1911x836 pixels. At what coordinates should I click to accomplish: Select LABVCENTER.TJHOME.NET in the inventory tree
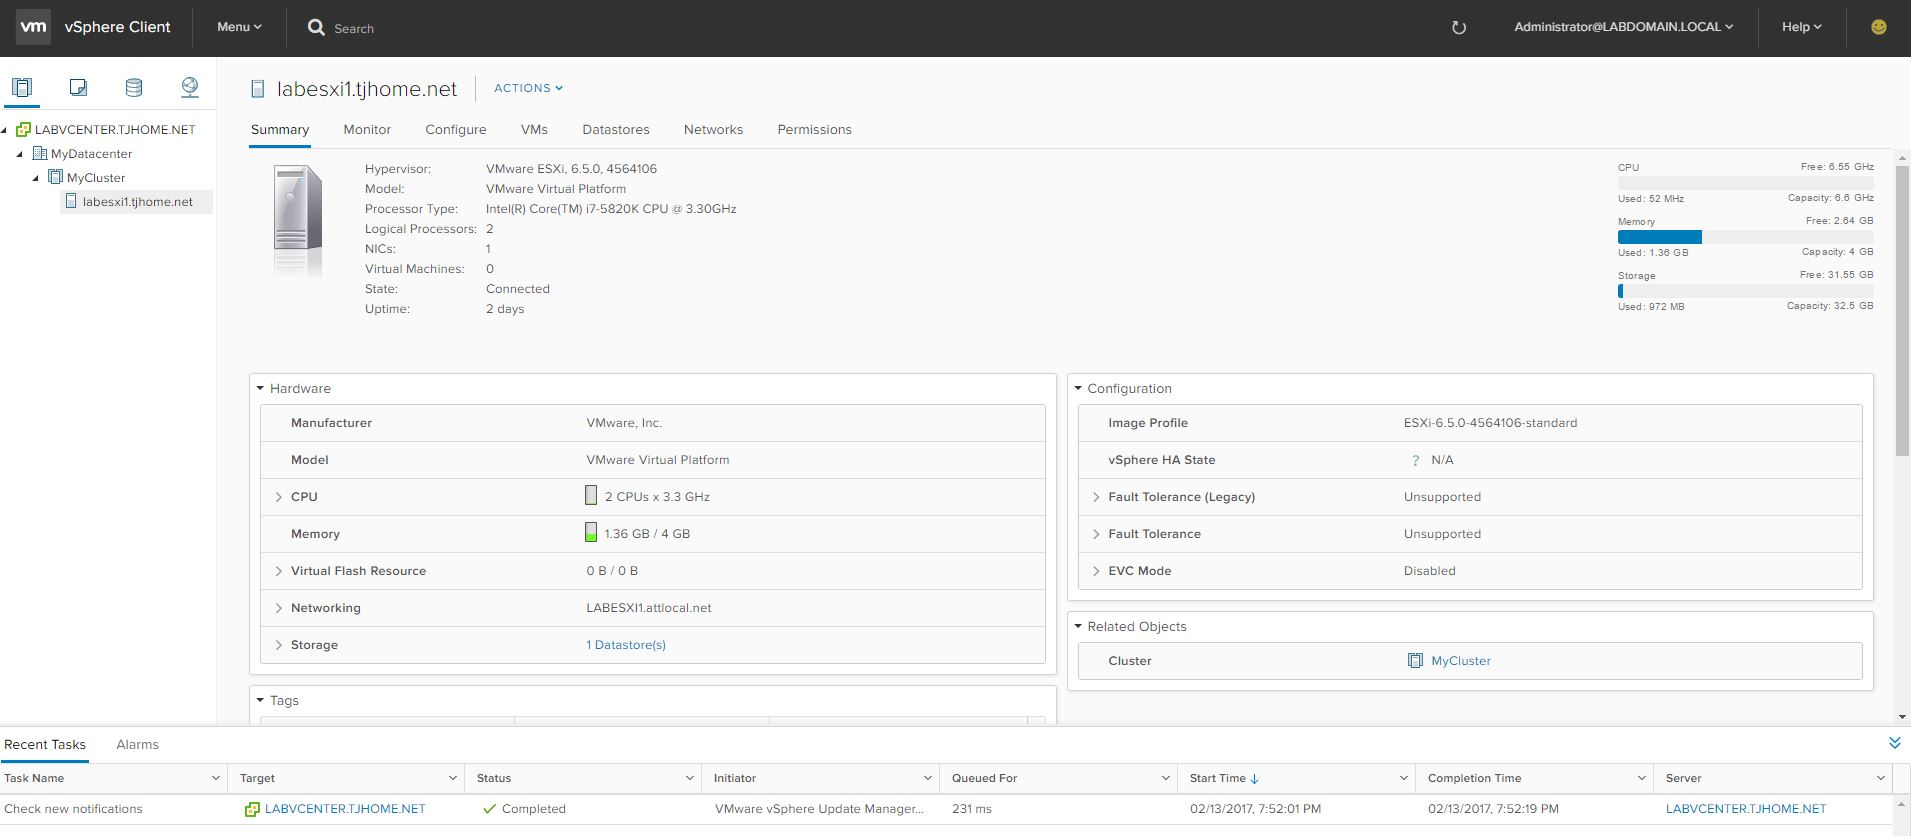coord(115,130)
